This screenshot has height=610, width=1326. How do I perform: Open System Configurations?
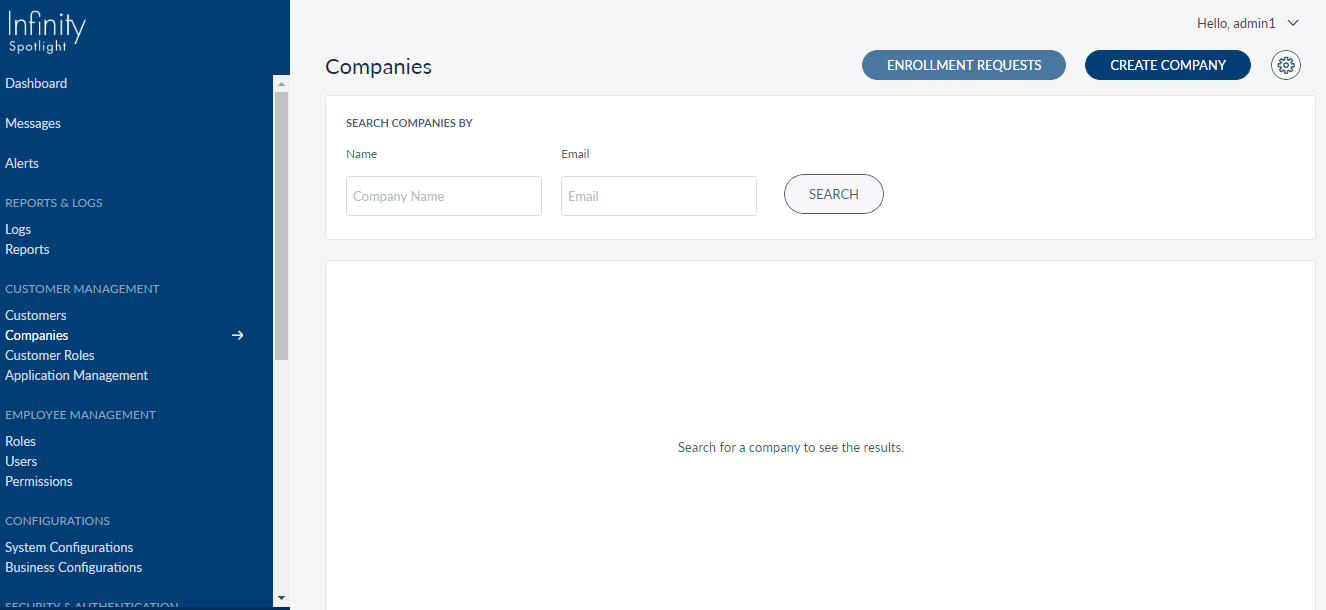coord(69,548)
